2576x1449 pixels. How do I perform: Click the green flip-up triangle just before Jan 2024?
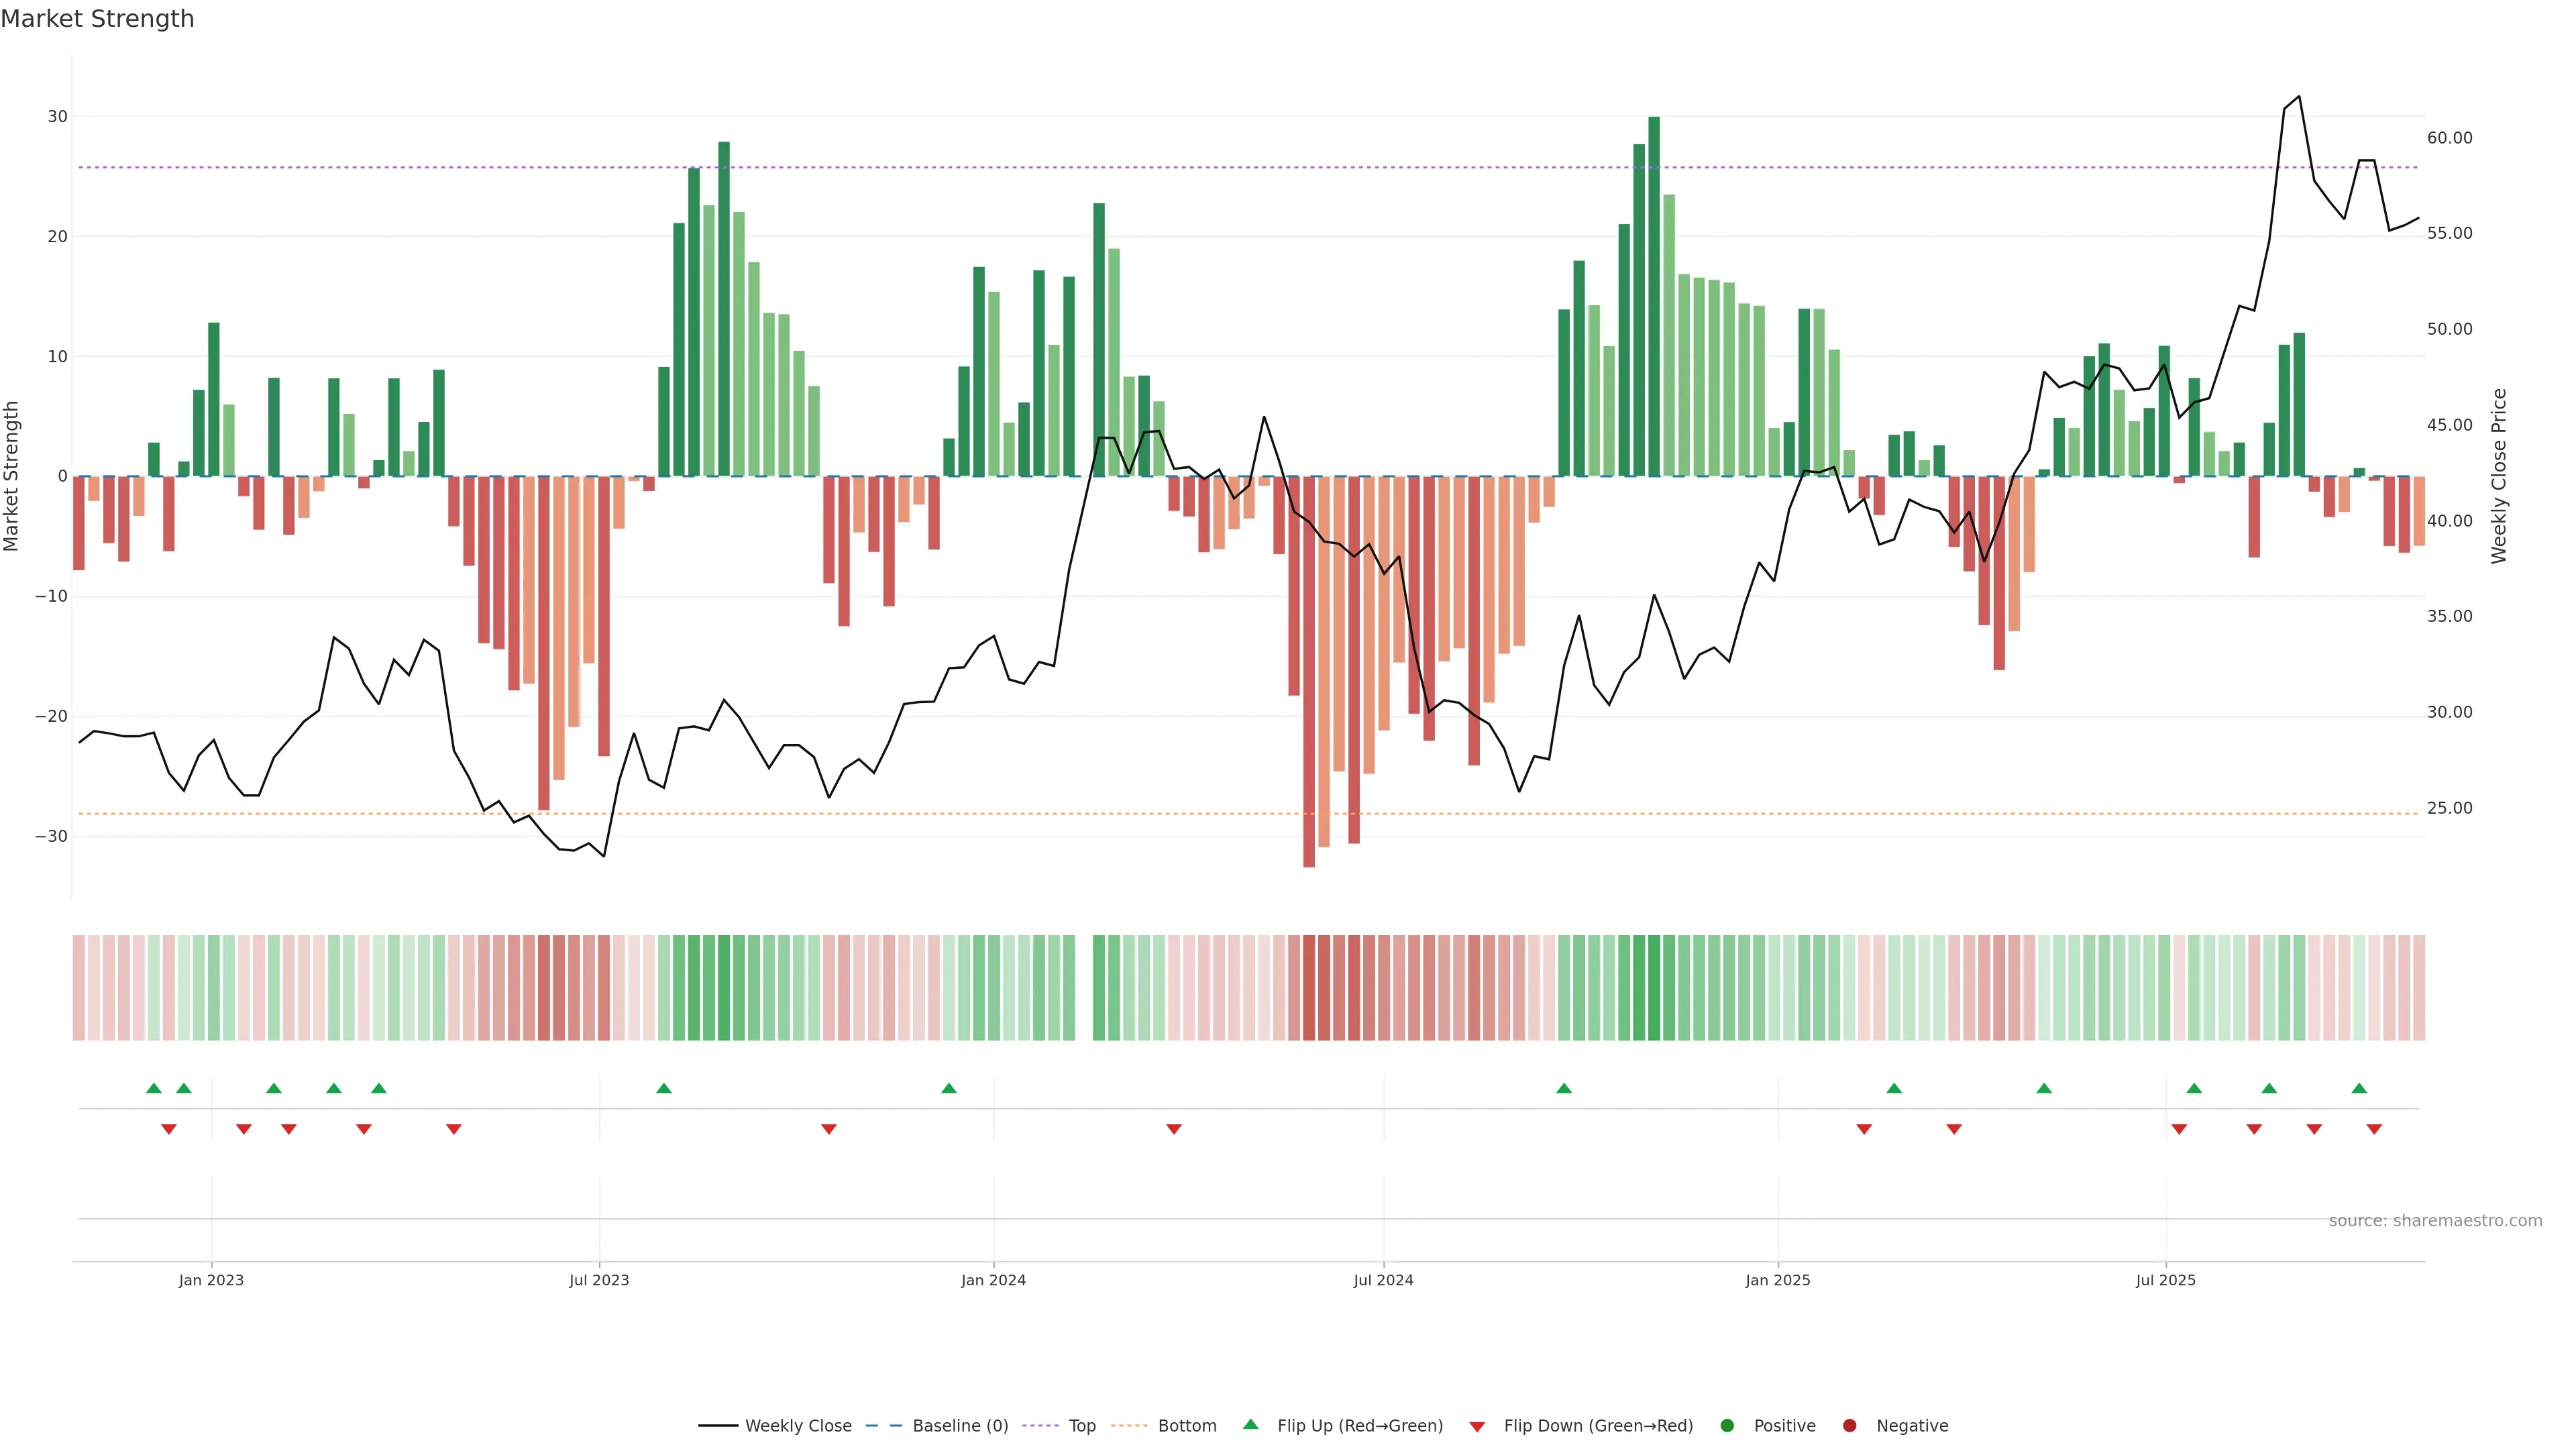[x=949, y=1088]
